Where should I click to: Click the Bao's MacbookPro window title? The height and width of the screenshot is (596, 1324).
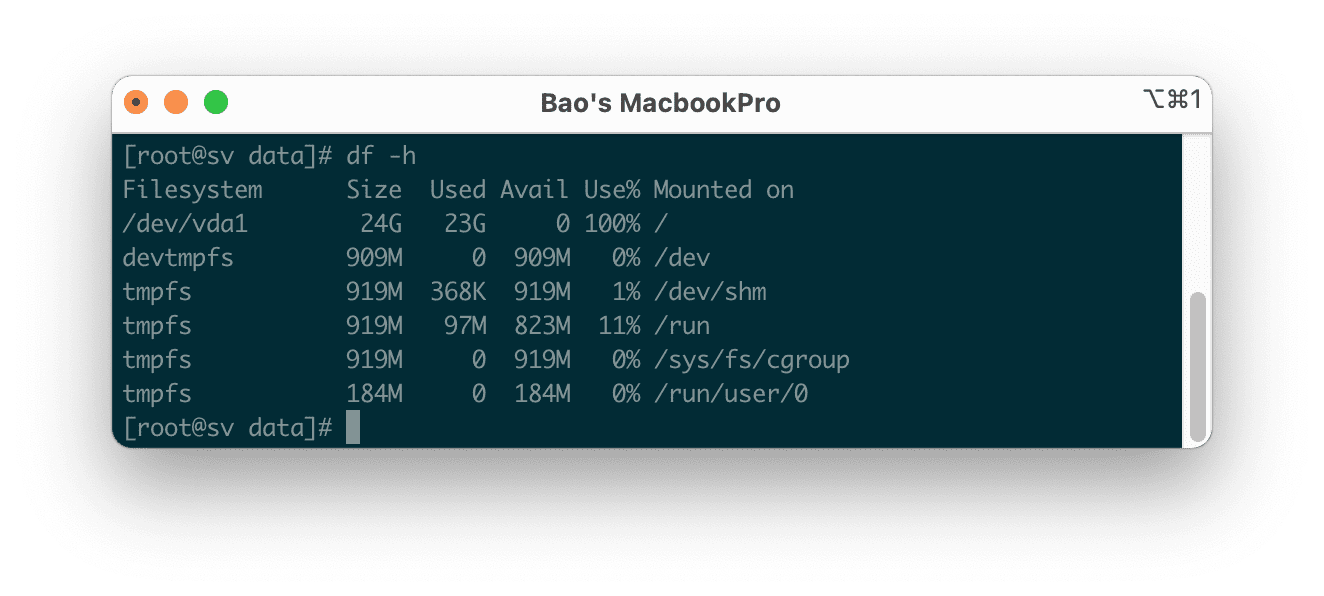(x=660, y=103)
